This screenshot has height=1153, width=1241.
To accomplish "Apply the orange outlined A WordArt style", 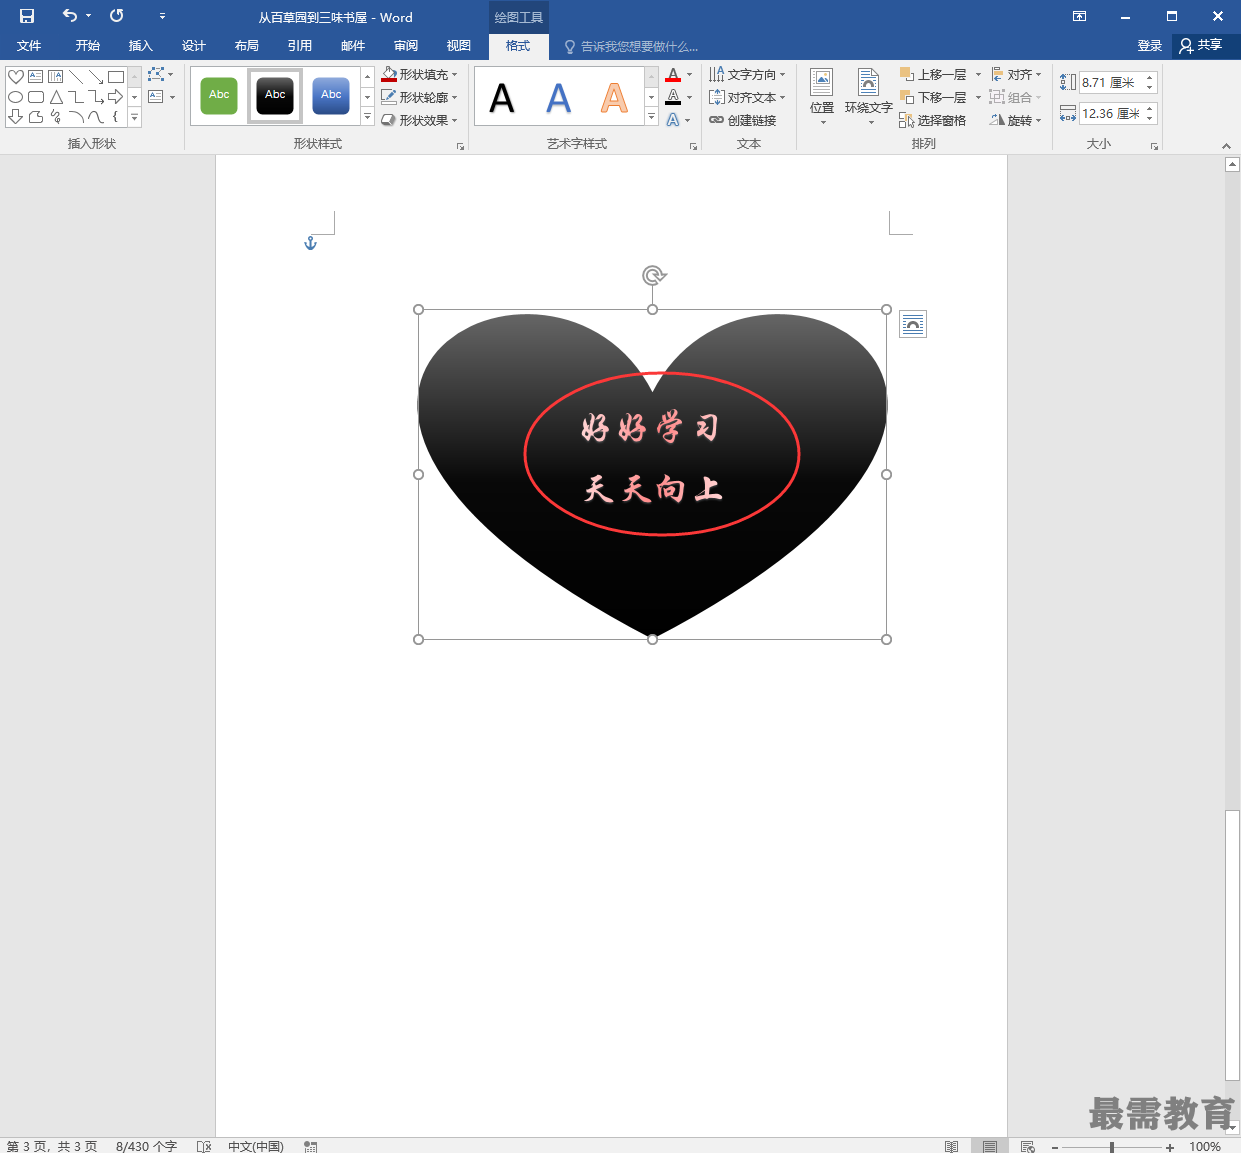I will click(x=614, y=97).
